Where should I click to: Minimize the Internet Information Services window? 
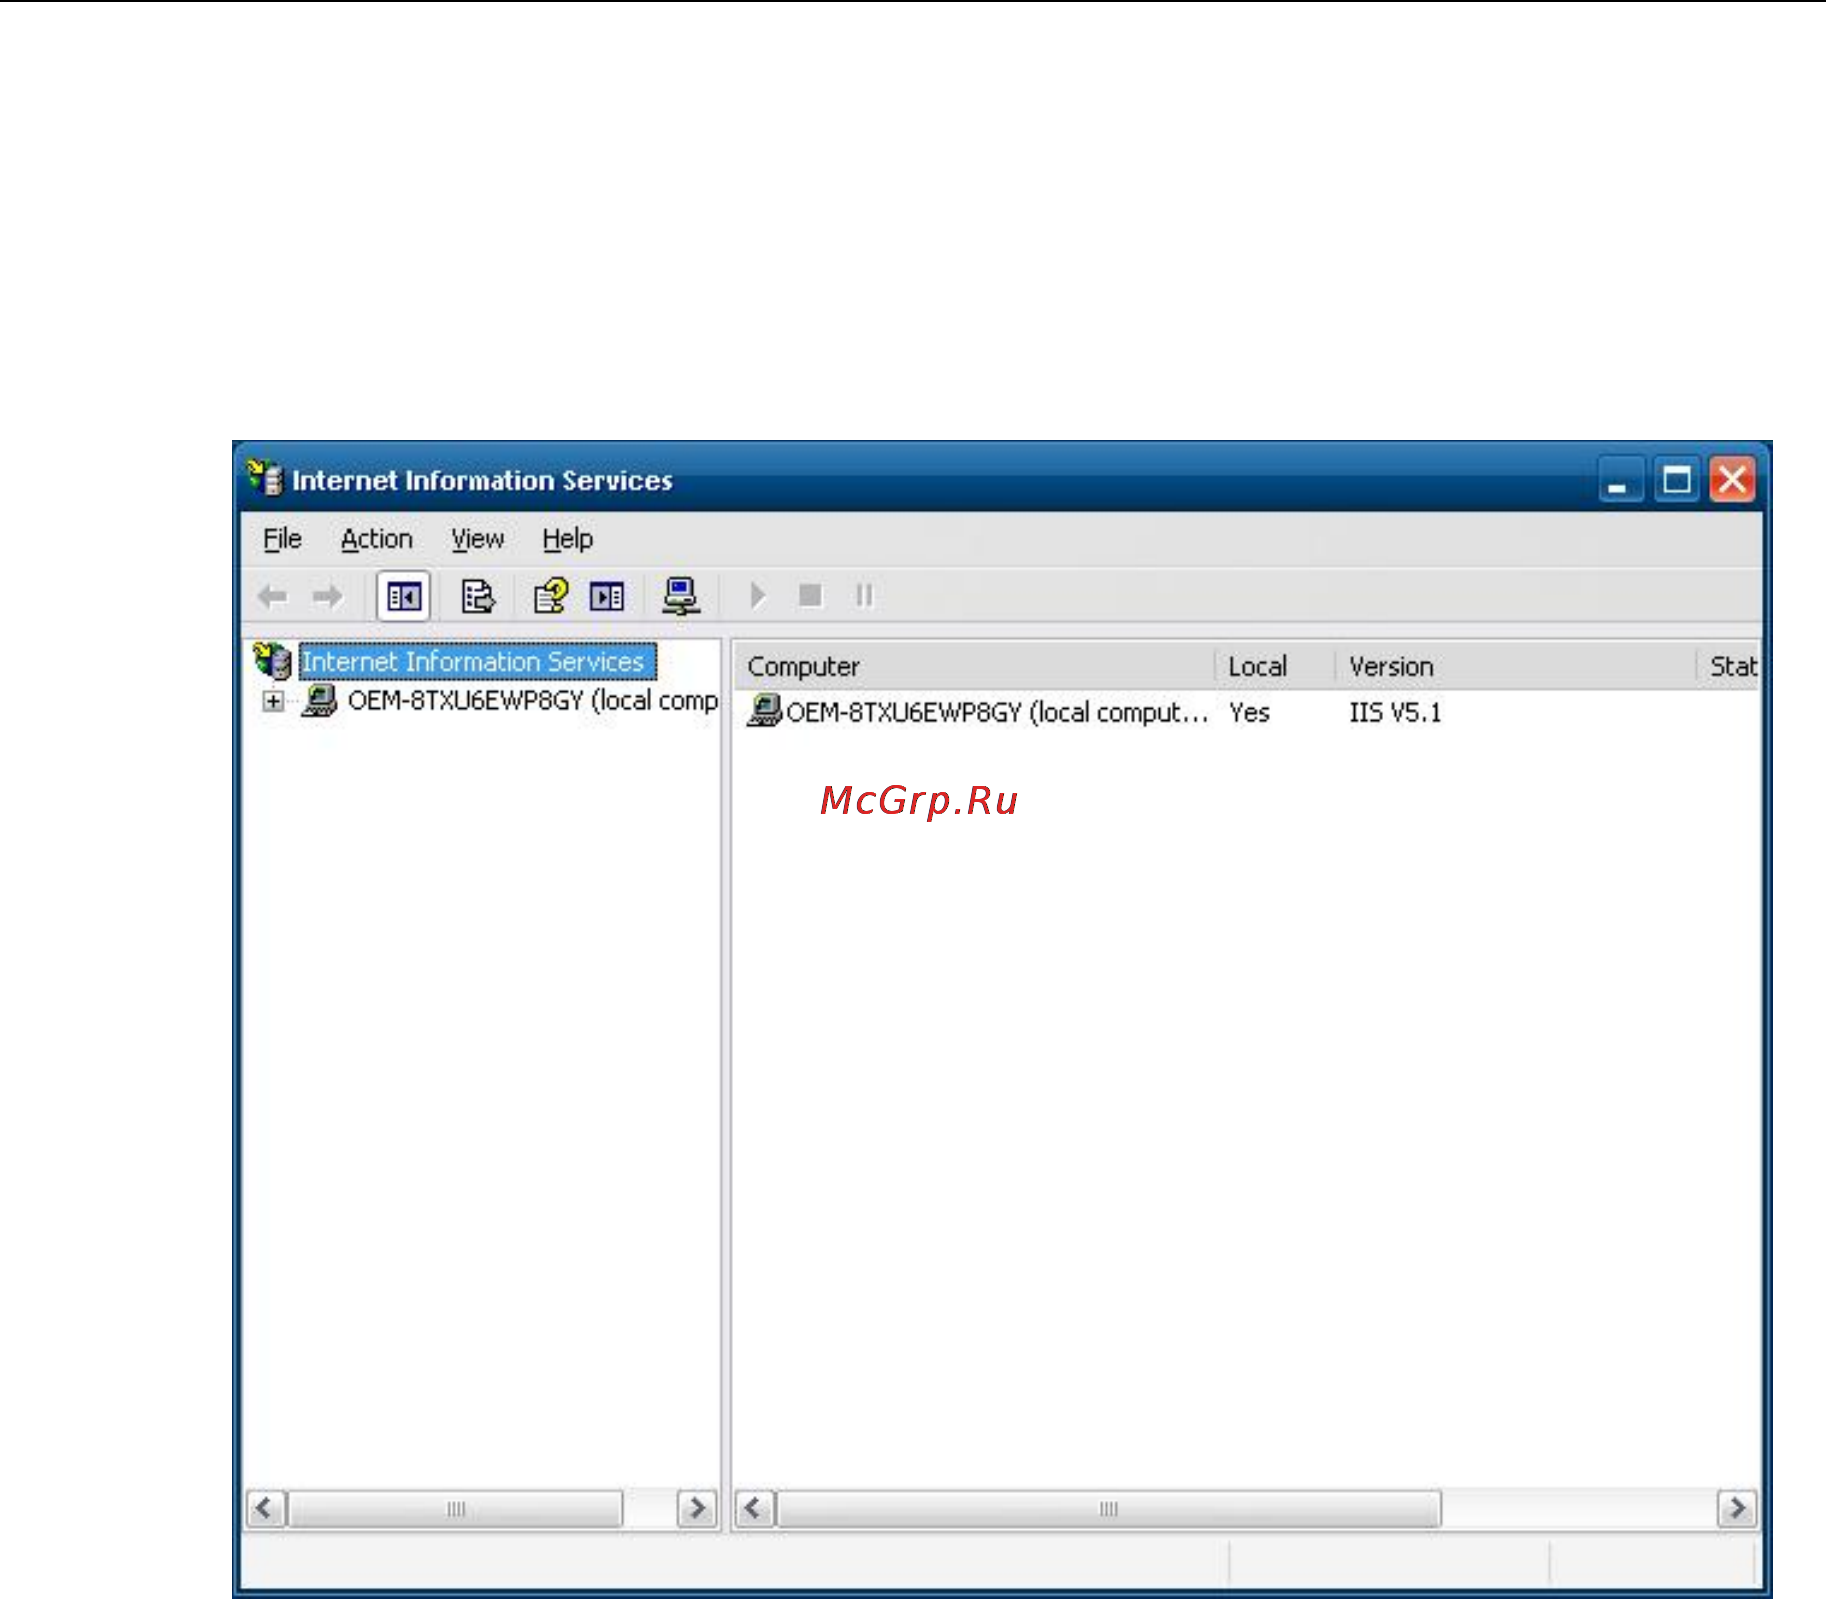1619,480
